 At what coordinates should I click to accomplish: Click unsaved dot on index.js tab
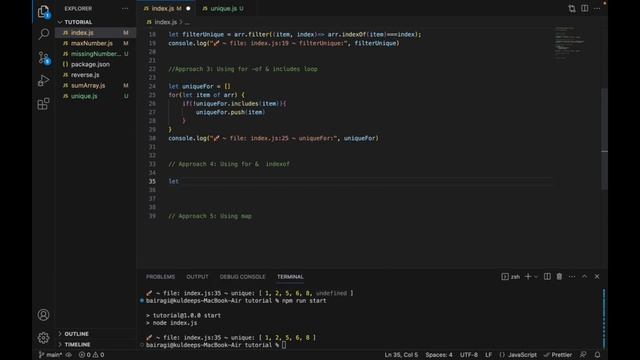(x=188, y=9)
